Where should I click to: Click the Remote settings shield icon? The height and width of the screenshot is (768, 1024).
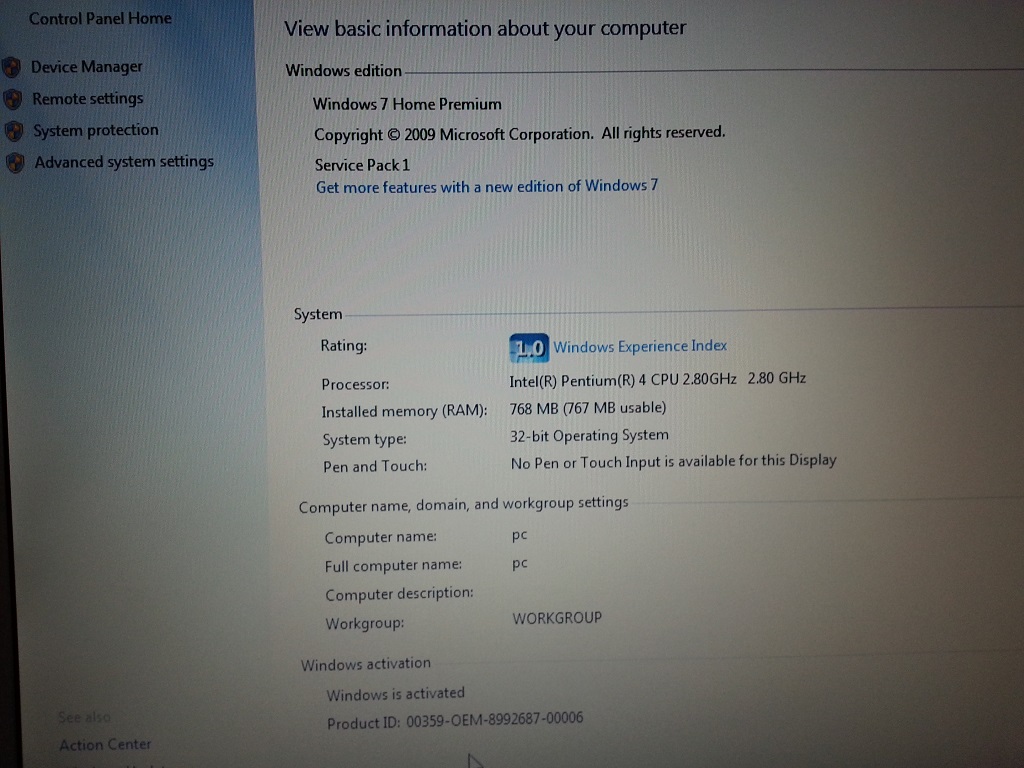coord(12,99)
